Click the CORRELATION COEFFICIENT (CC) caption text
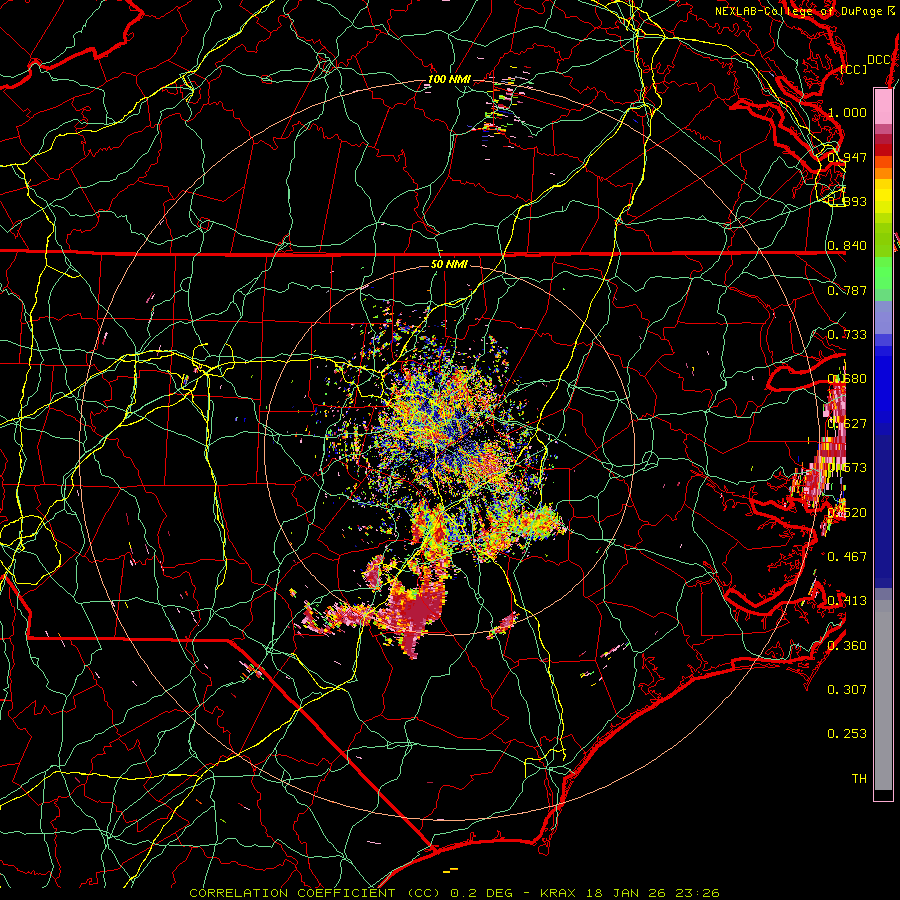The image size is (900, 900). [315, 893]
